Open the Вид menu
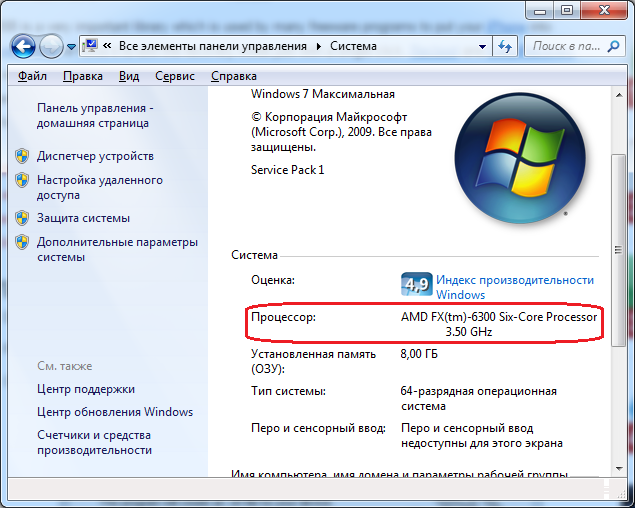This screenshot has height=508, width=635. [x=129, y=76]
